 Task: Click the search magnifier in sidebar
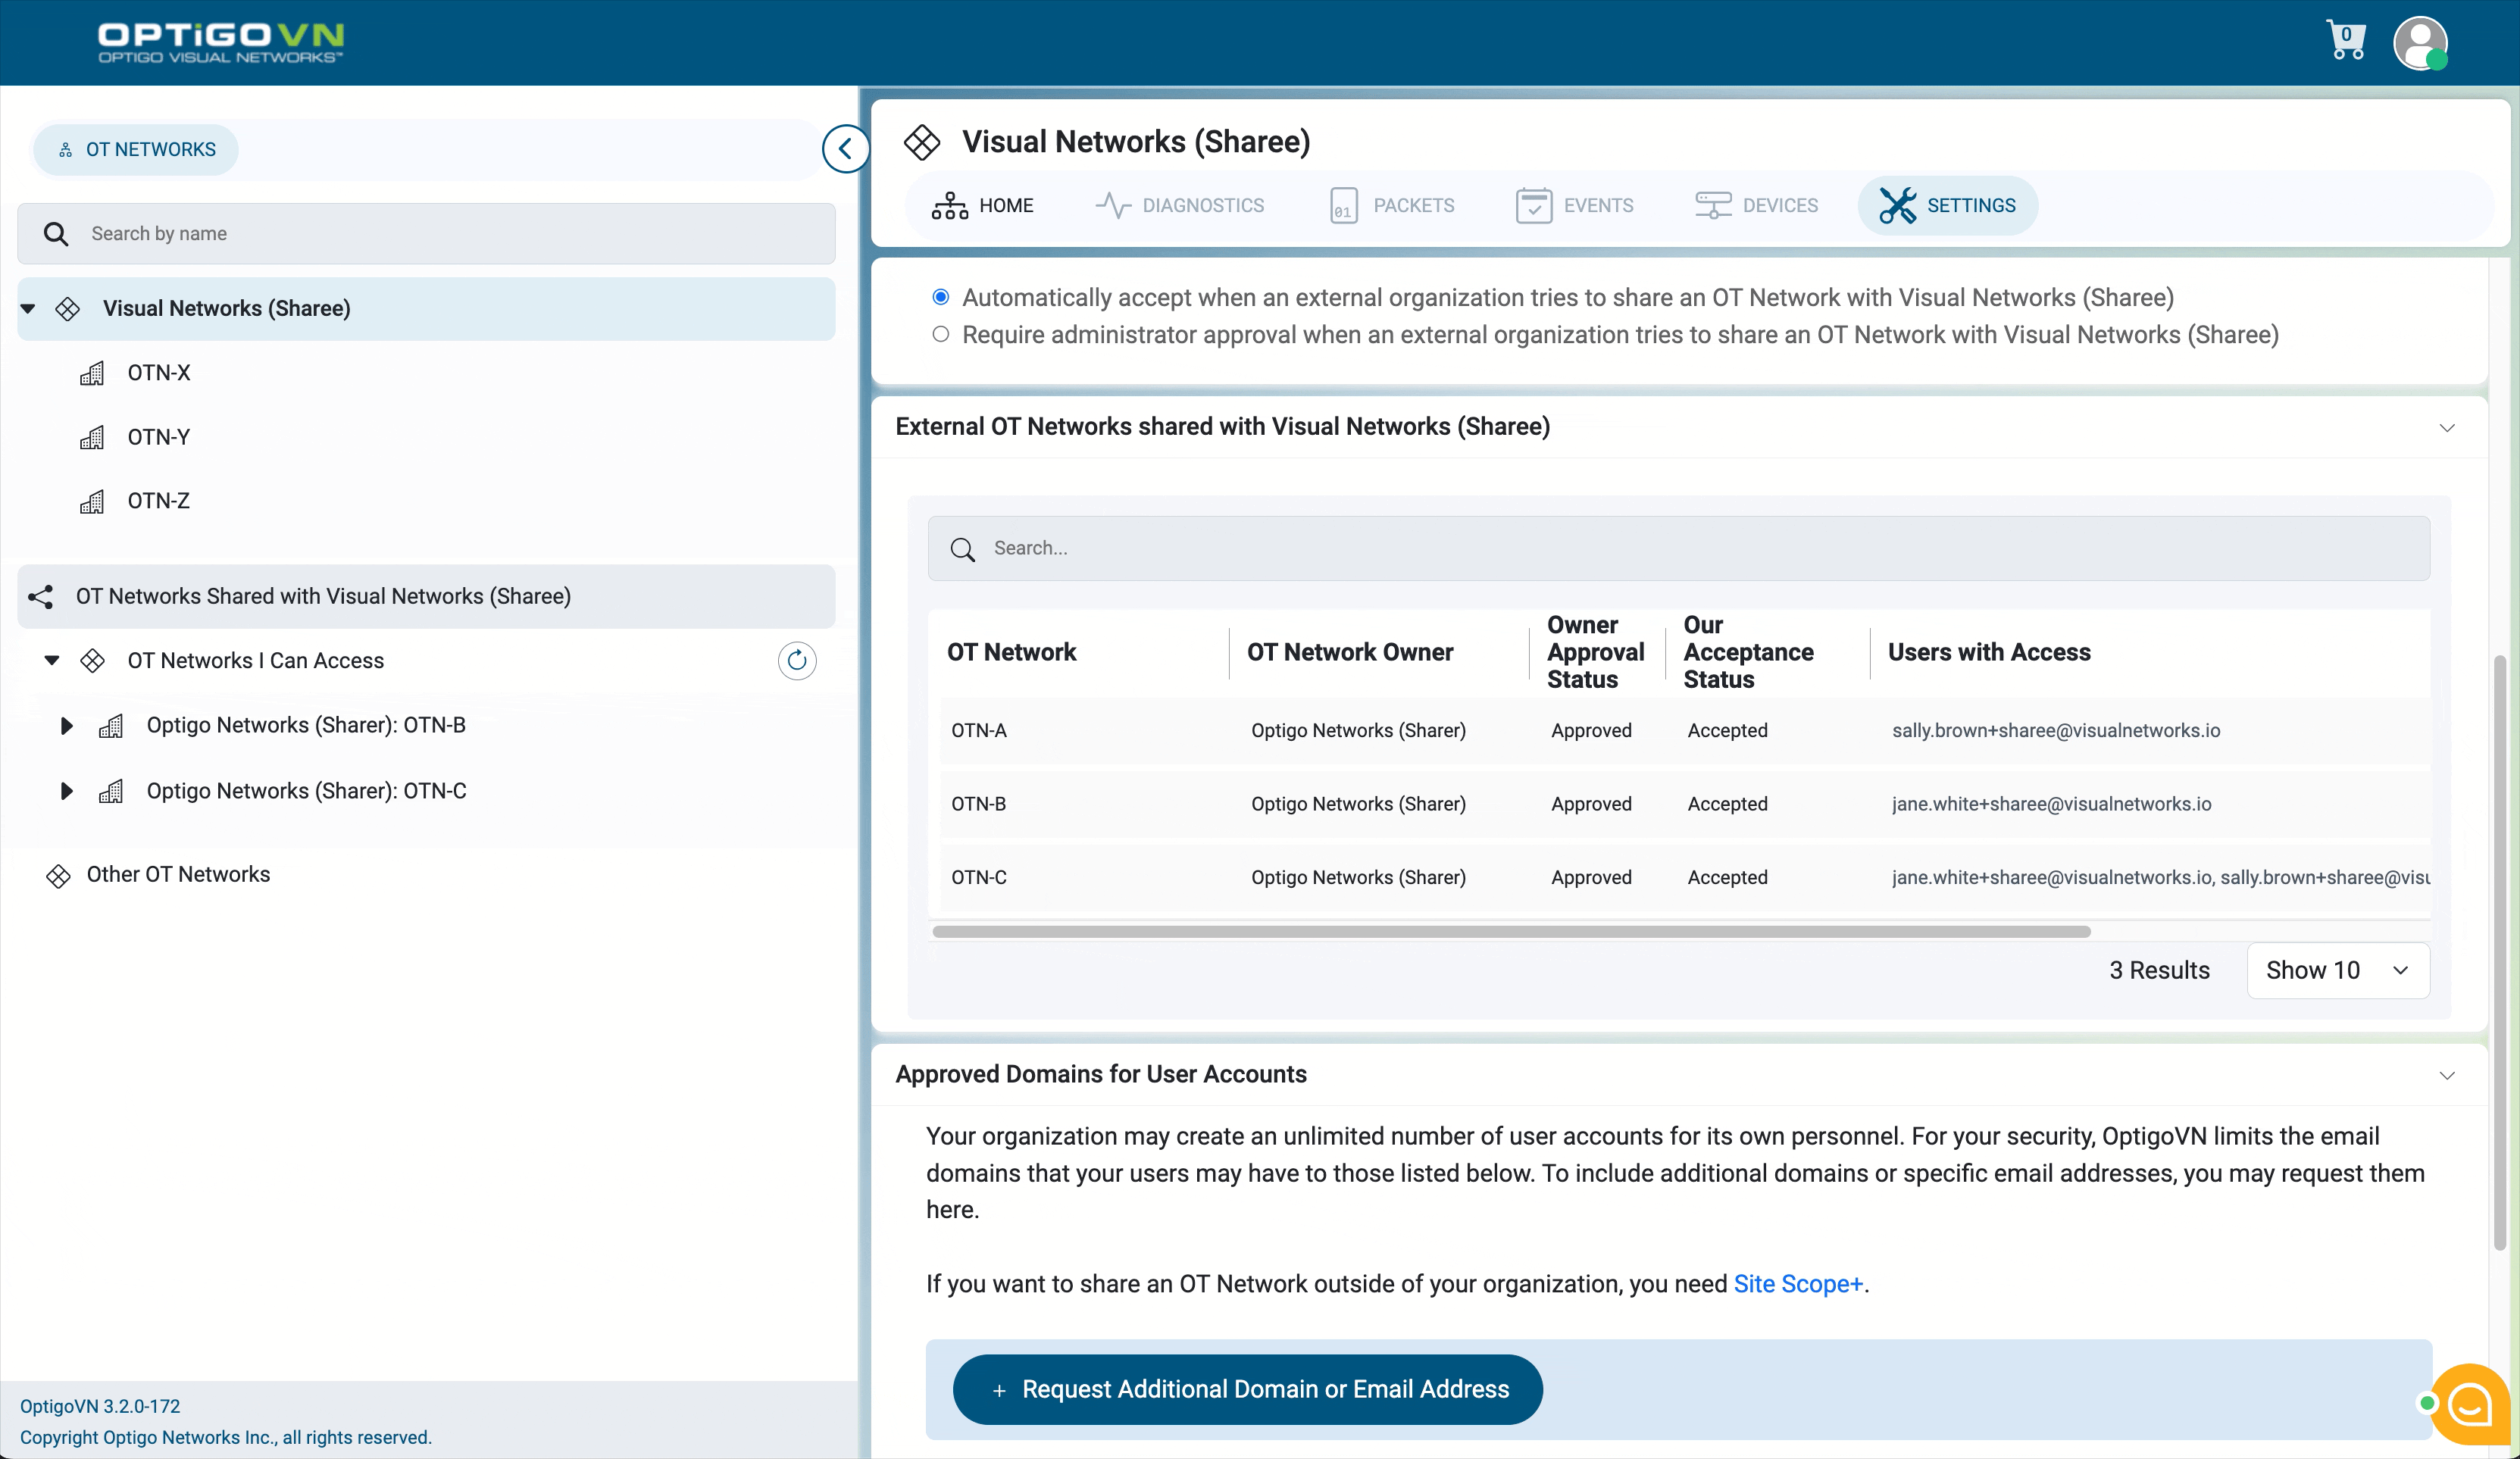pyautogui.click(x=56, y=234)
